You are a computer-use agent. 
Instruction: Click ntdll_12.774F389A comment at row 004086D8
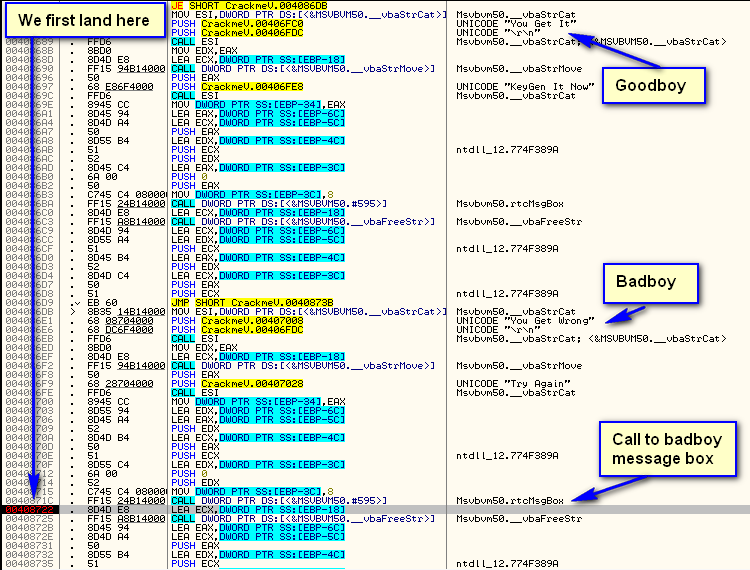(507, 294)
